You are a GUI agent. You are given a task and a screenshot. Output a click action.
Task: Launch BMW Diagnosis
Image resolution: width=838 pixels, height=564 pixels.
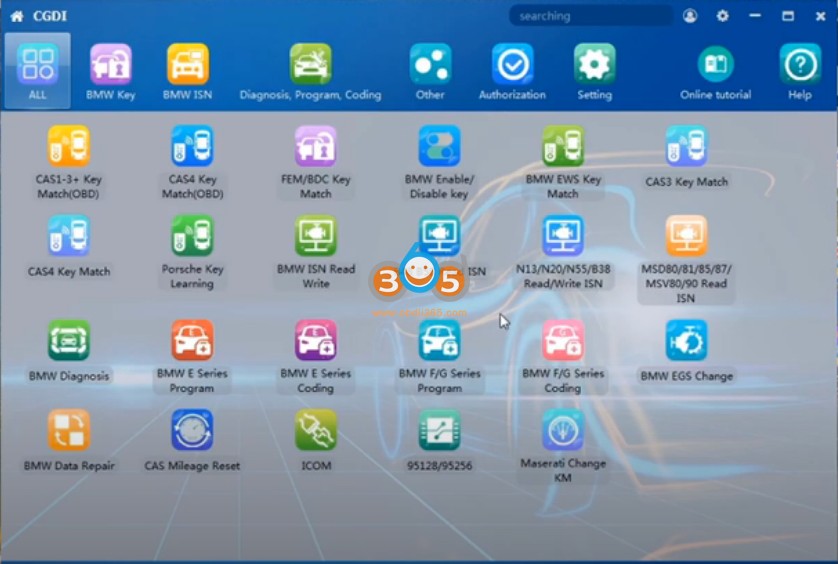pyautogui.click(x=68, y=351)
